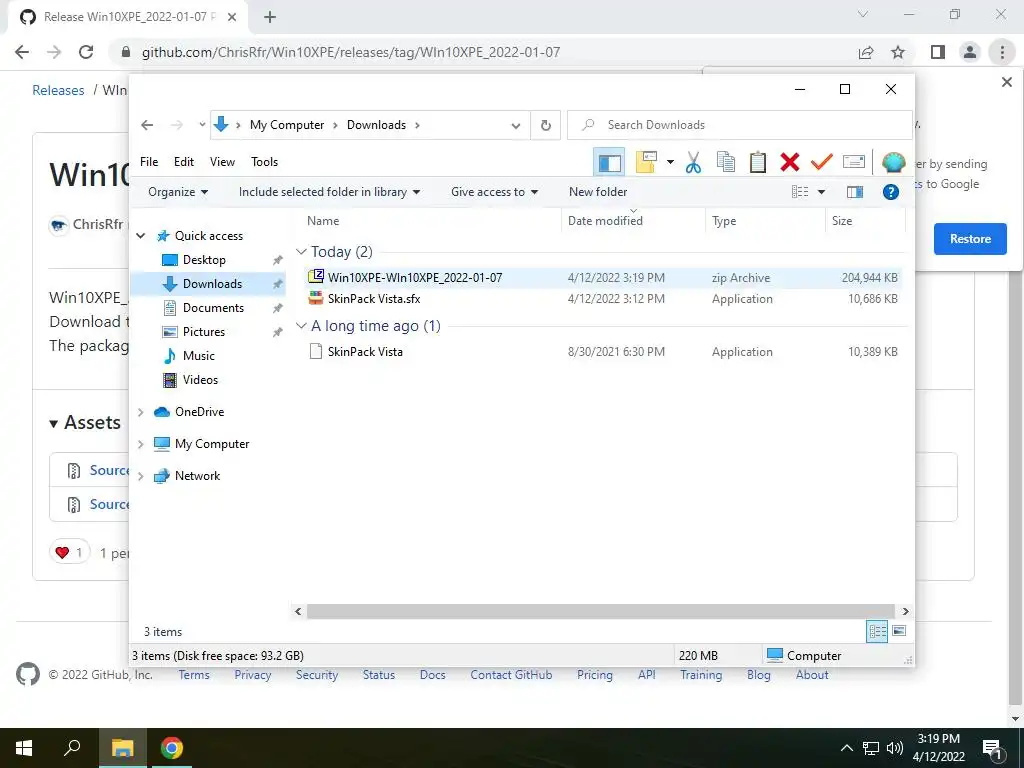
Task: Expand the My Computer tree node
Action: click(x=140, y=444)
